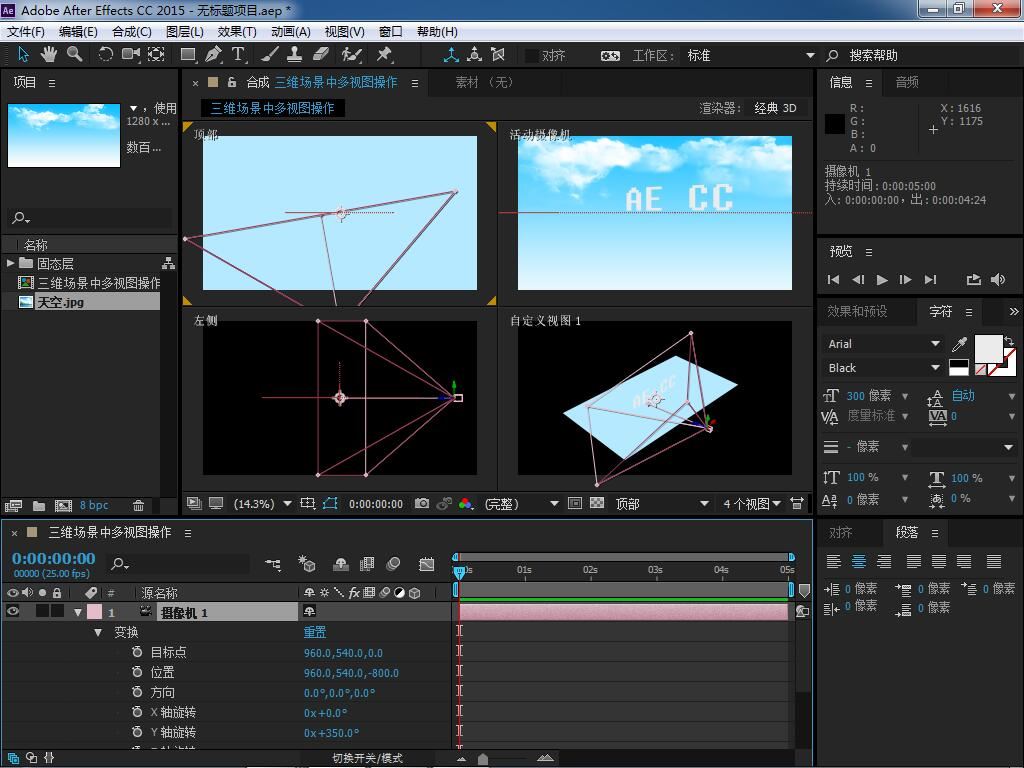Select the Roto Brush tool

pos(351,55)
